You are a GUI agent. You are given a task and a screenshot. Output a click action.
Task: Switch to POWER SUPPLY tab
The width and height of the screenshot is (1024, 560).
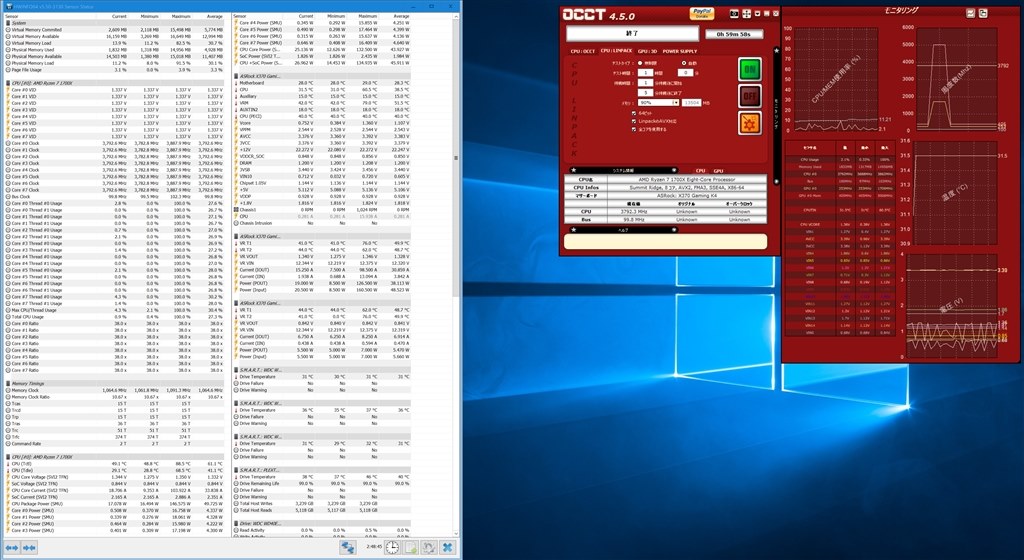[680, 51]
